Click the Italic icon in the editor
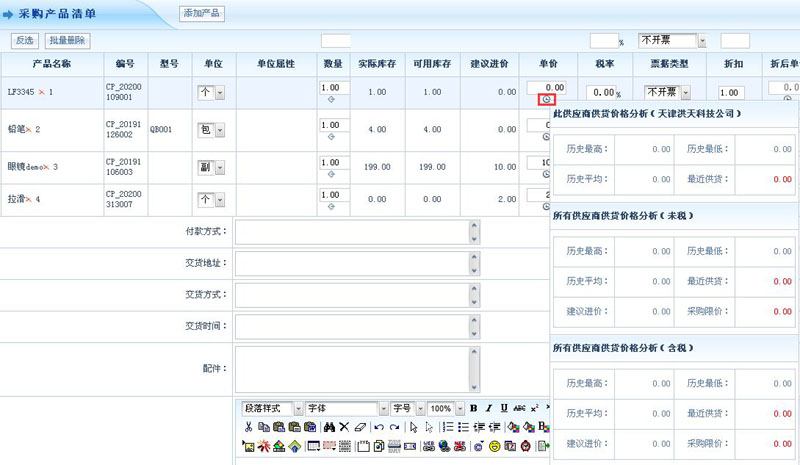The height and width of the screenshot is (465, 800). click(x=487, y=409)
